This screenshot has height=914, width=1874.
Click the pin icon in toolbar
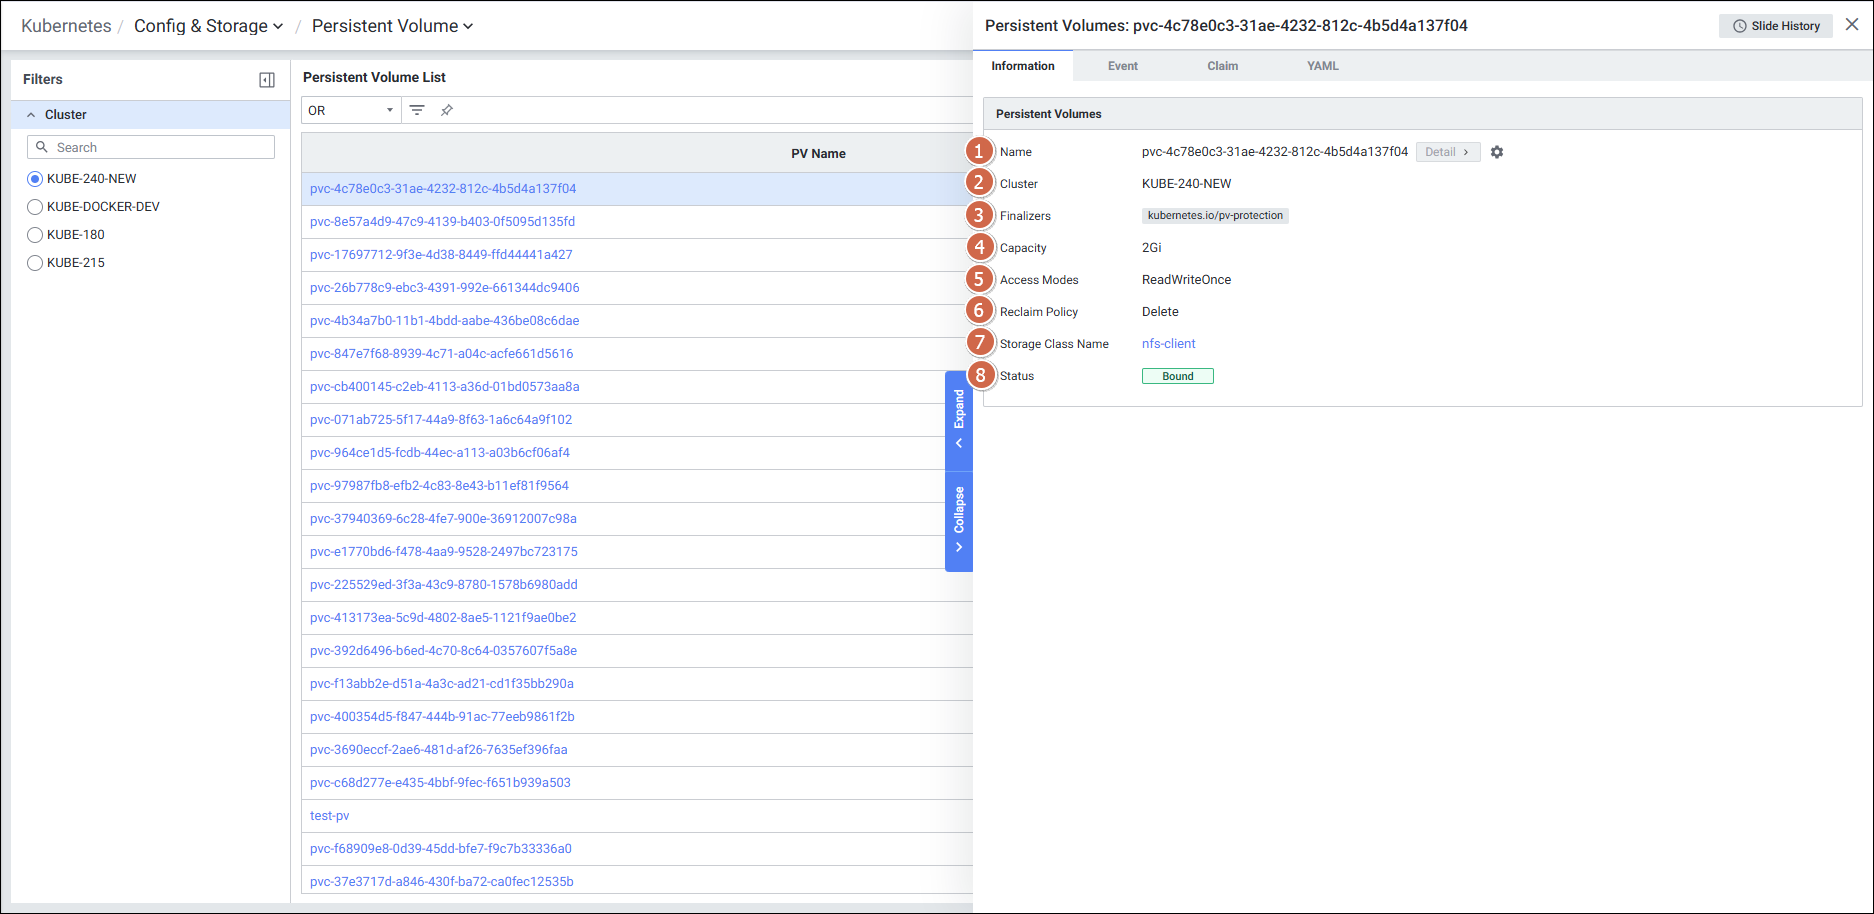tap(447, 110)
